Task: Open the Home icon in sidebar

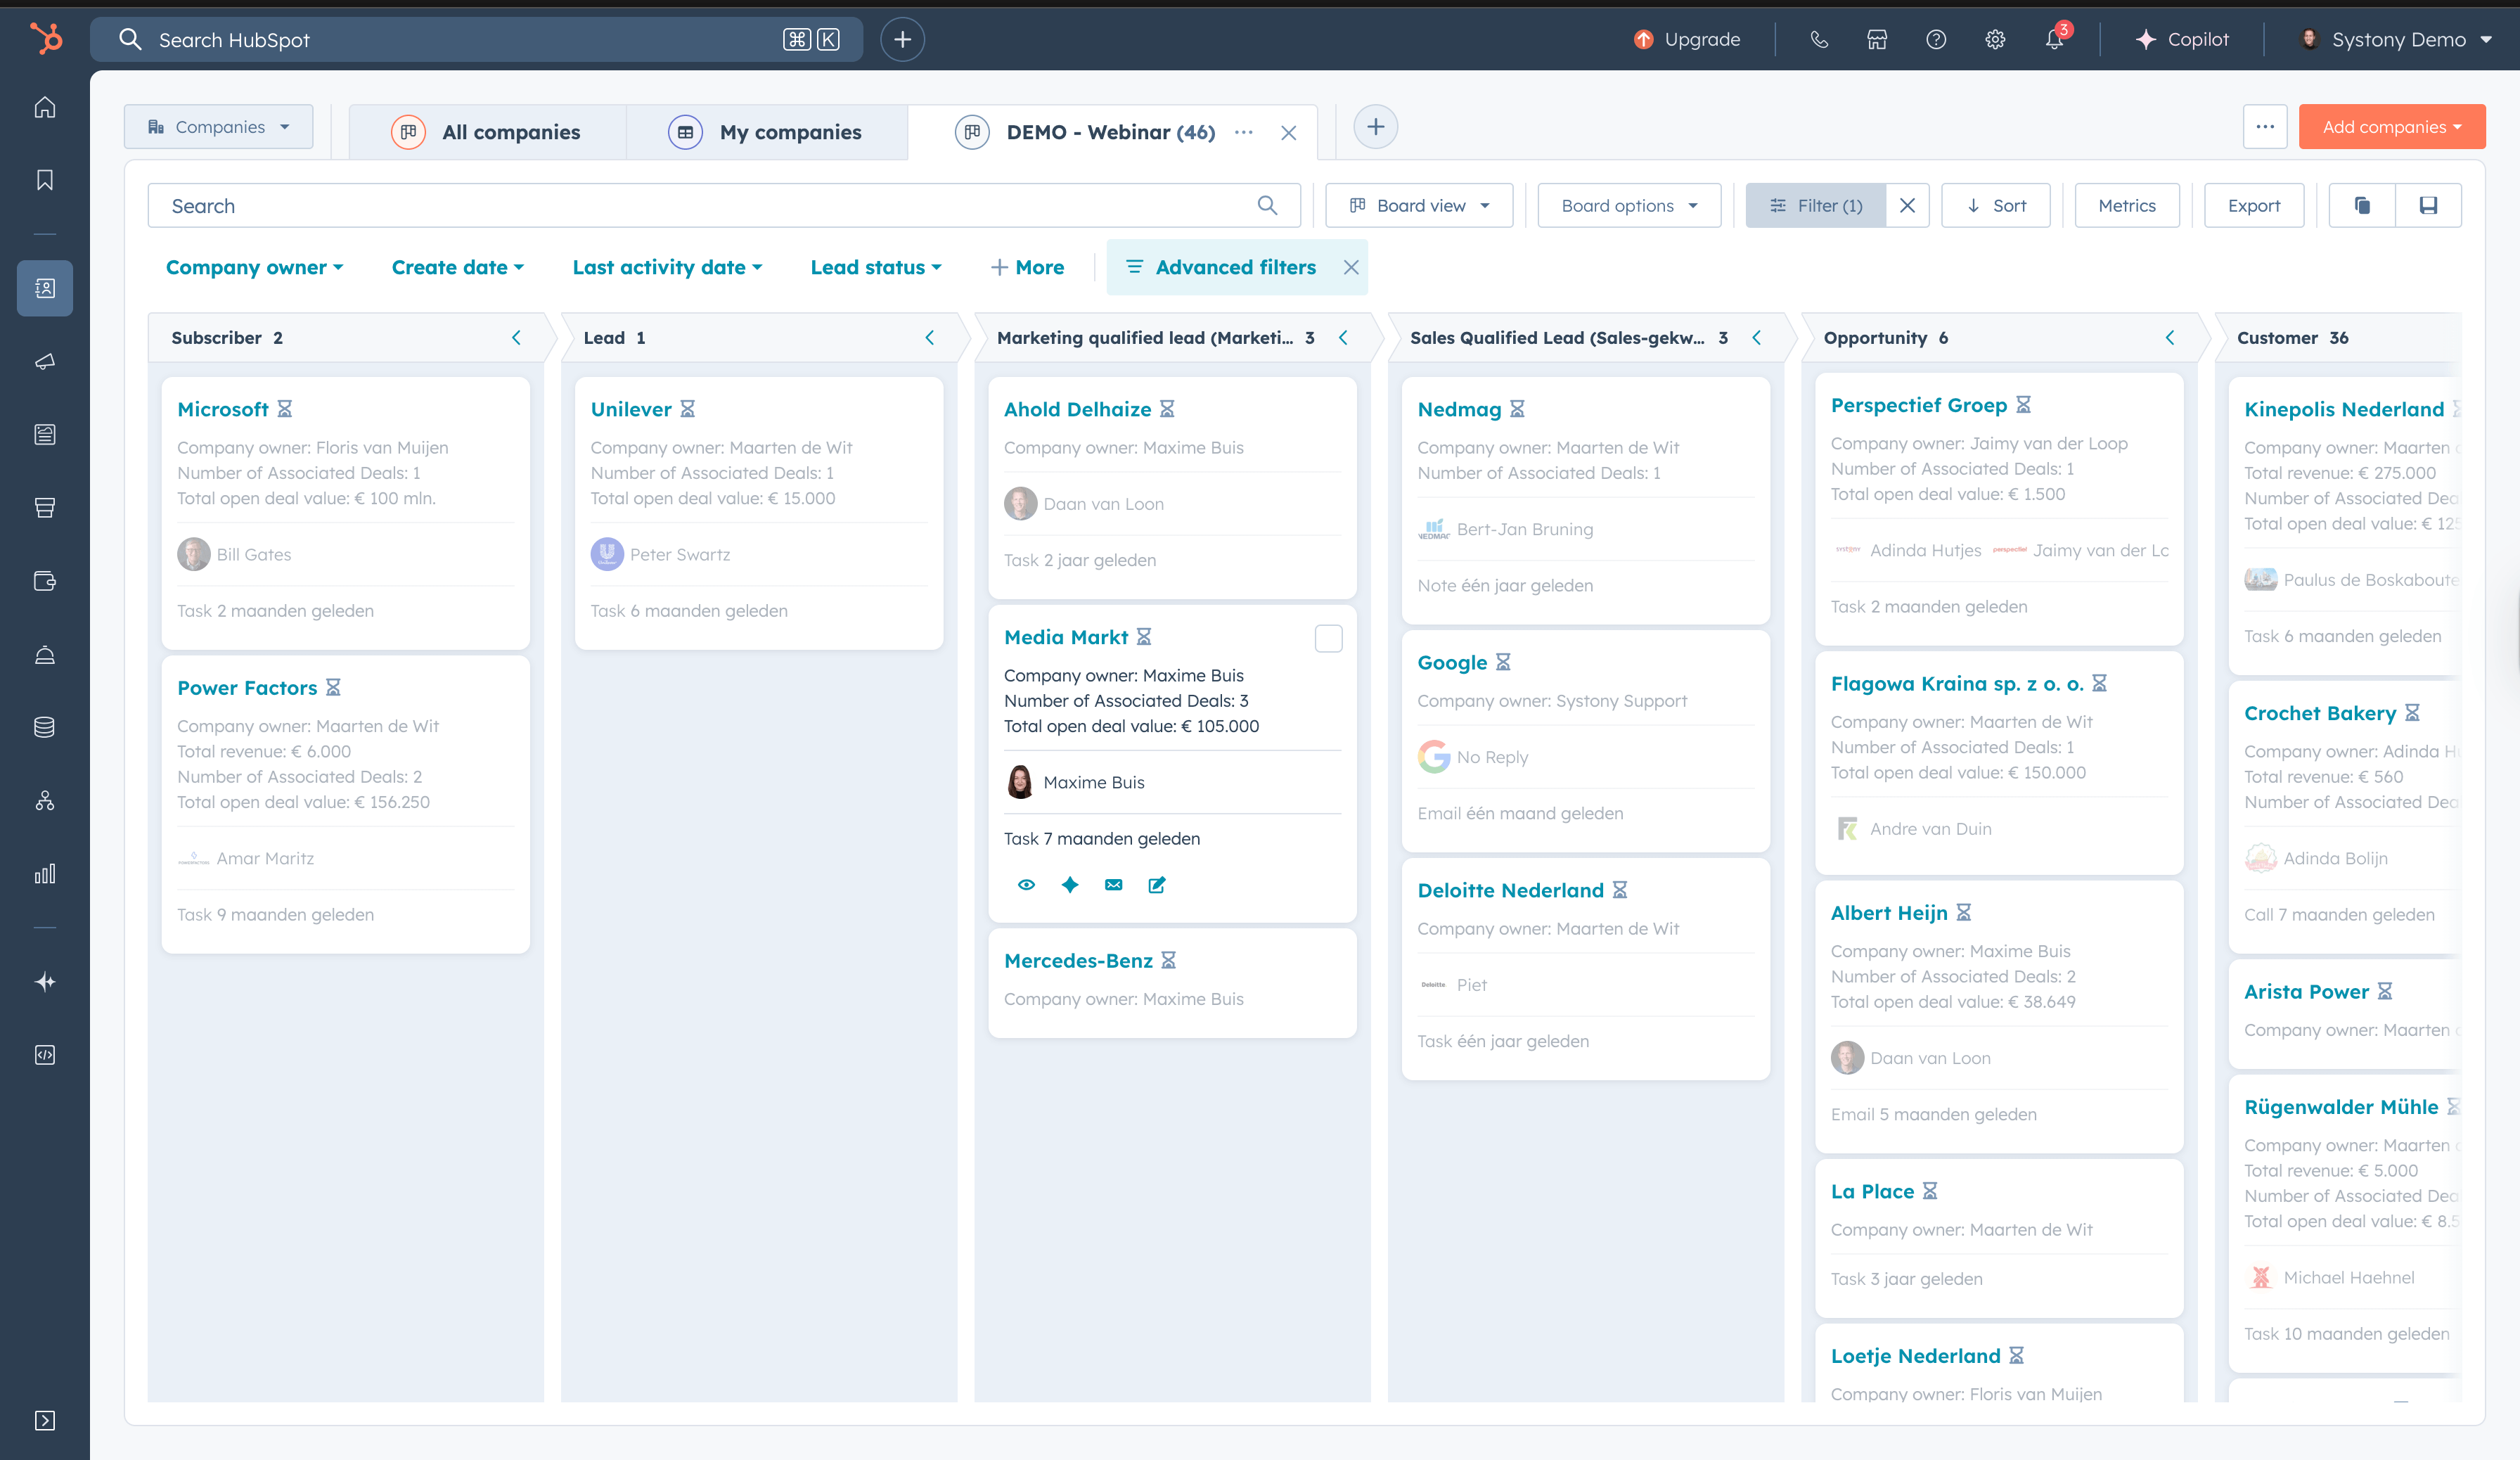Action: pos(45,107)
